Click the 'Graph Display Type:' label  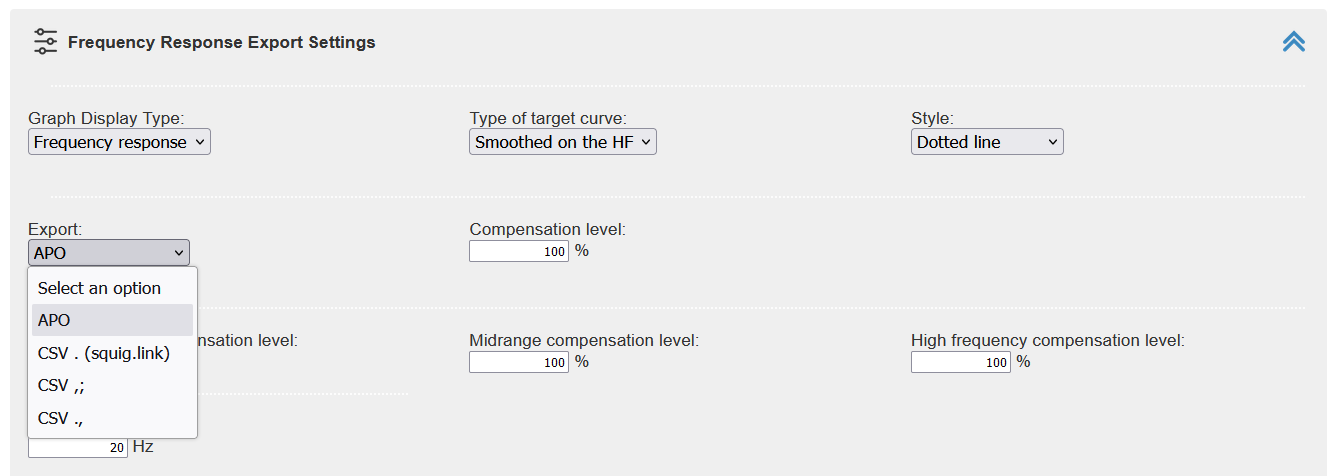(x=106, y=118)
